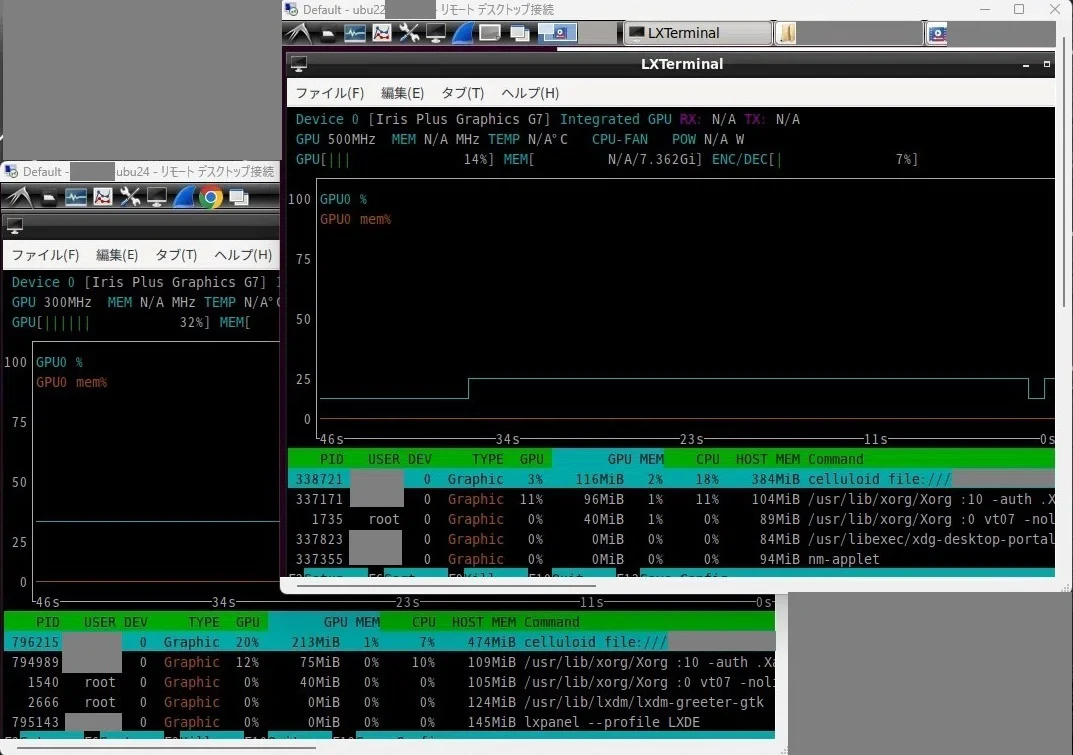Click the folder-icon taskbar button in ubu22 panel

pos(849,33)
